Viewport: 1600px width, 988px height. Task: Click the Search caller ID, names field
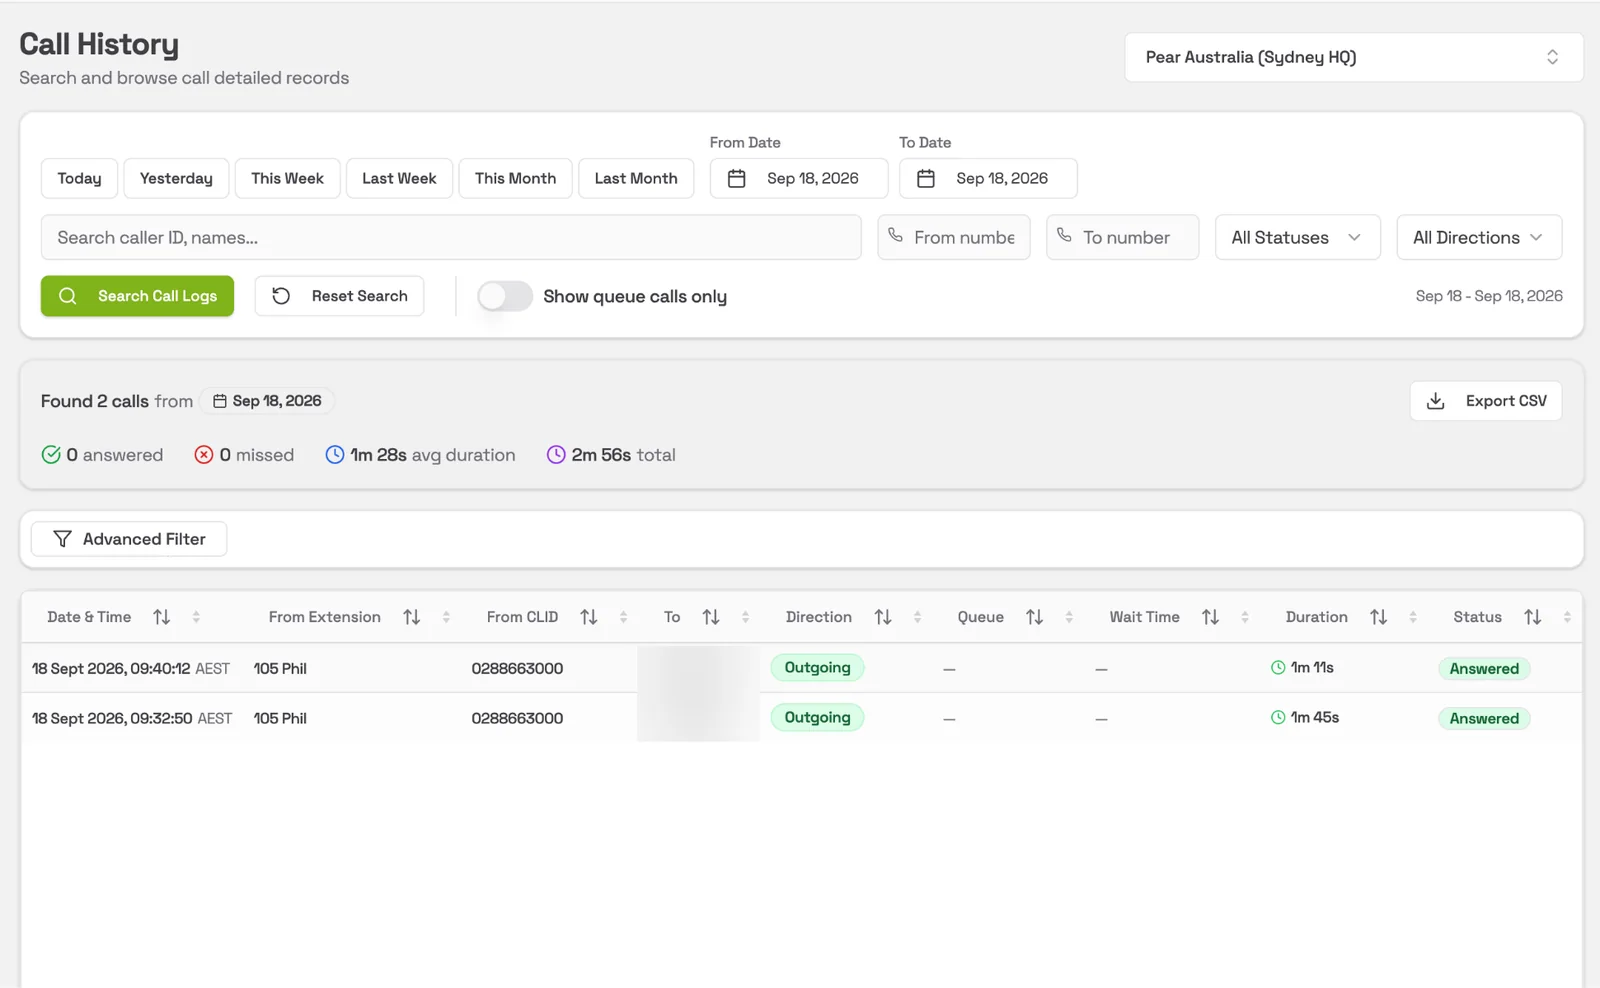[x=451, y=237]
